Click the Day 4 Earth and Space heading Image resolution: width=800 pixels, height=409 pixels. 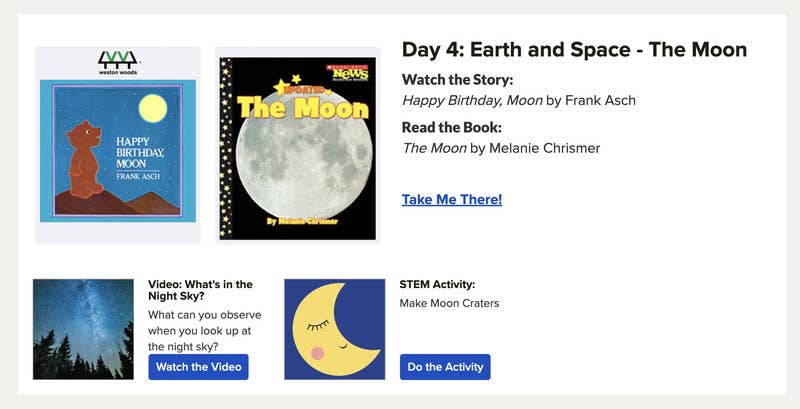coord(574,49)
